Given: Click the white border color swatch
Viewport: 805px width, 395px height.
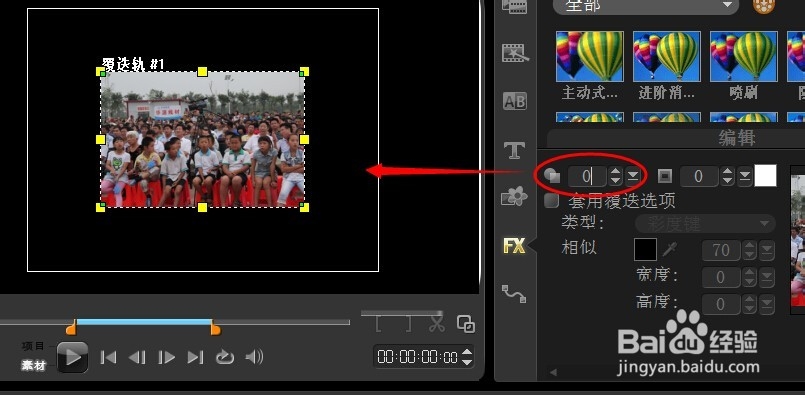Looking at the screenshot, I should coord(765,176).
